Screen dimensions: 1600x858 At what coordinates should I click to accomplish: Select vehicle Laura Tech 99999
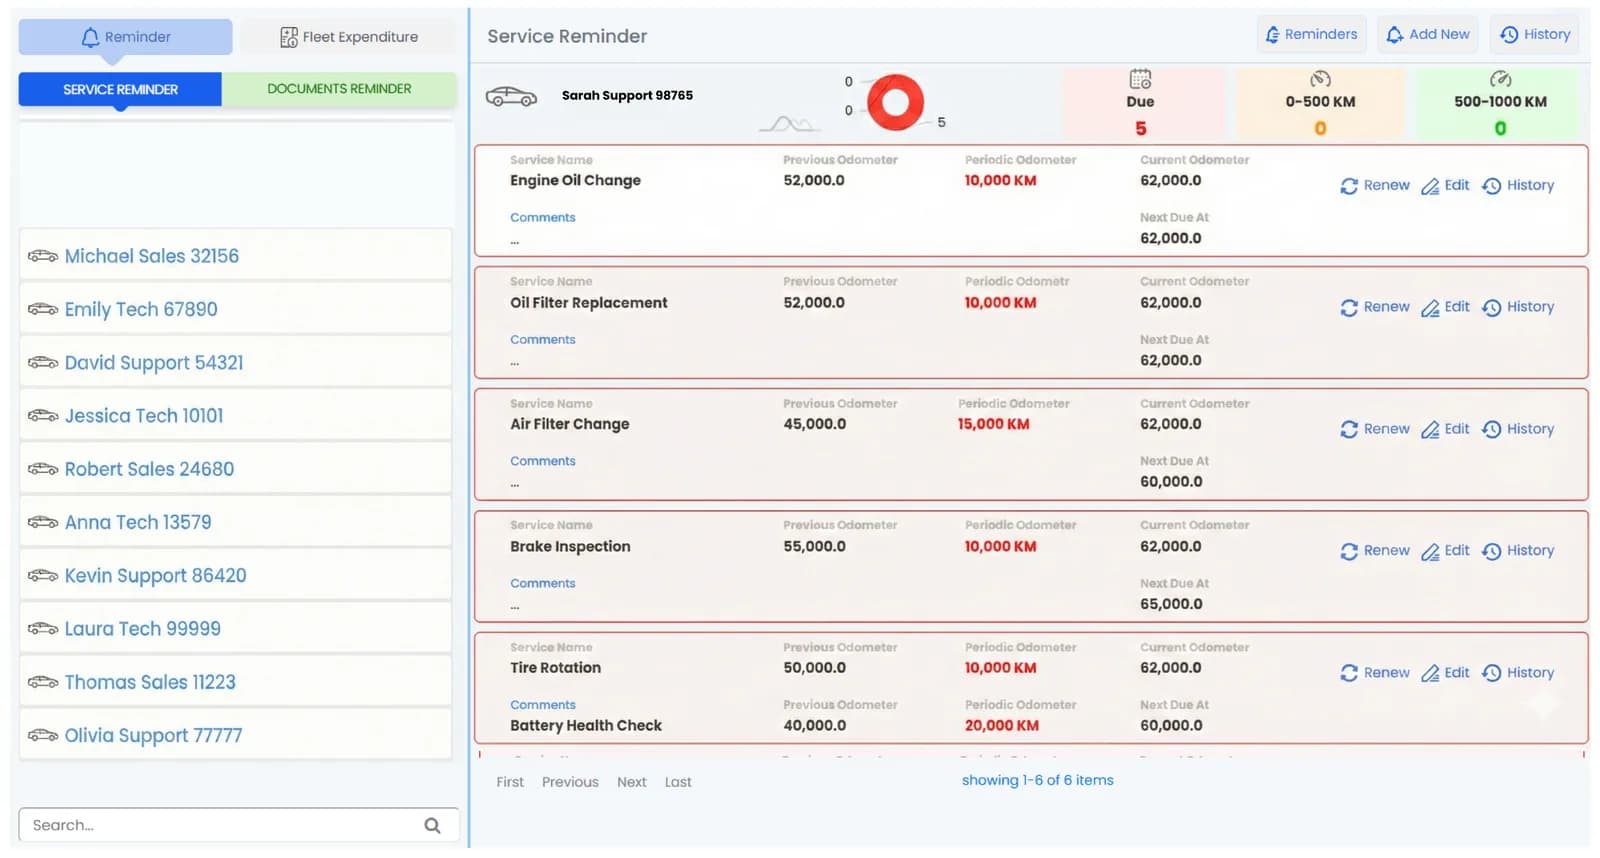point(235,628)
